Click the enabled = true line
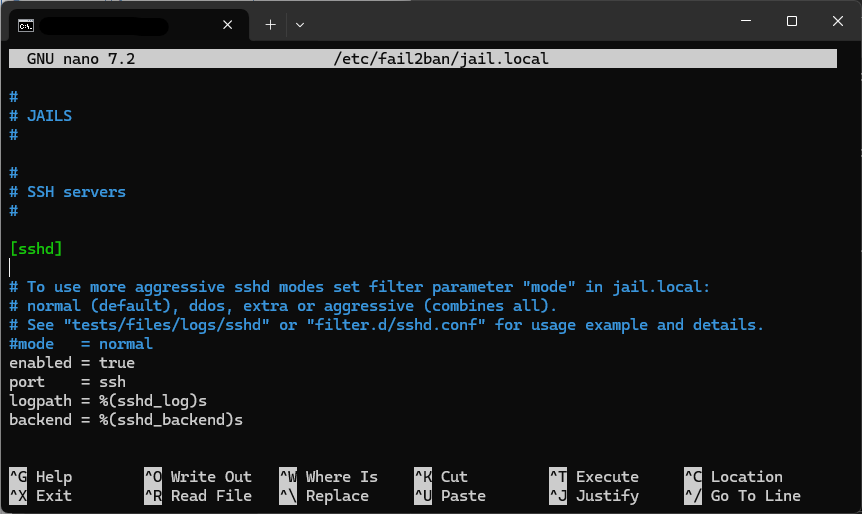Viewport: 862px width, 514px height. point(72,363)
